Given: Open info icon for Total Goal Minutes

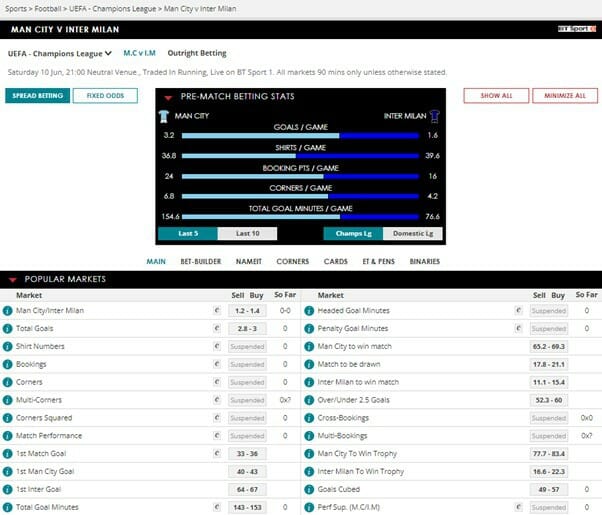Looking at the screenshot, I should coord(7,507).
